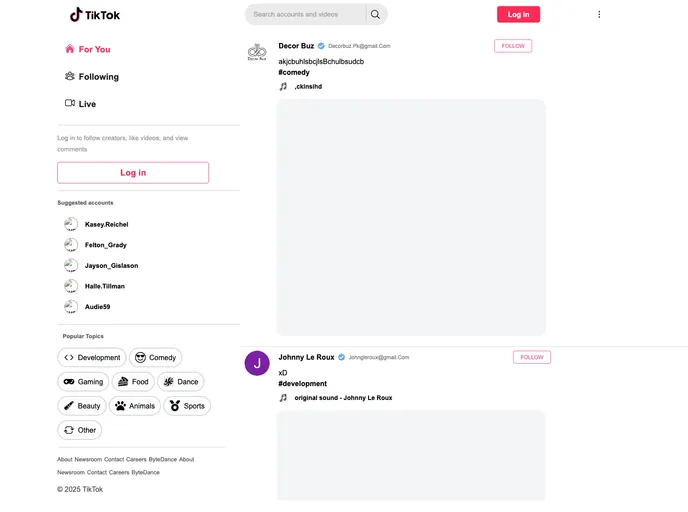The image size is (688, 512).
Task: Click the music note icon beside .cklnsihd
Action: tap(283, 86)
